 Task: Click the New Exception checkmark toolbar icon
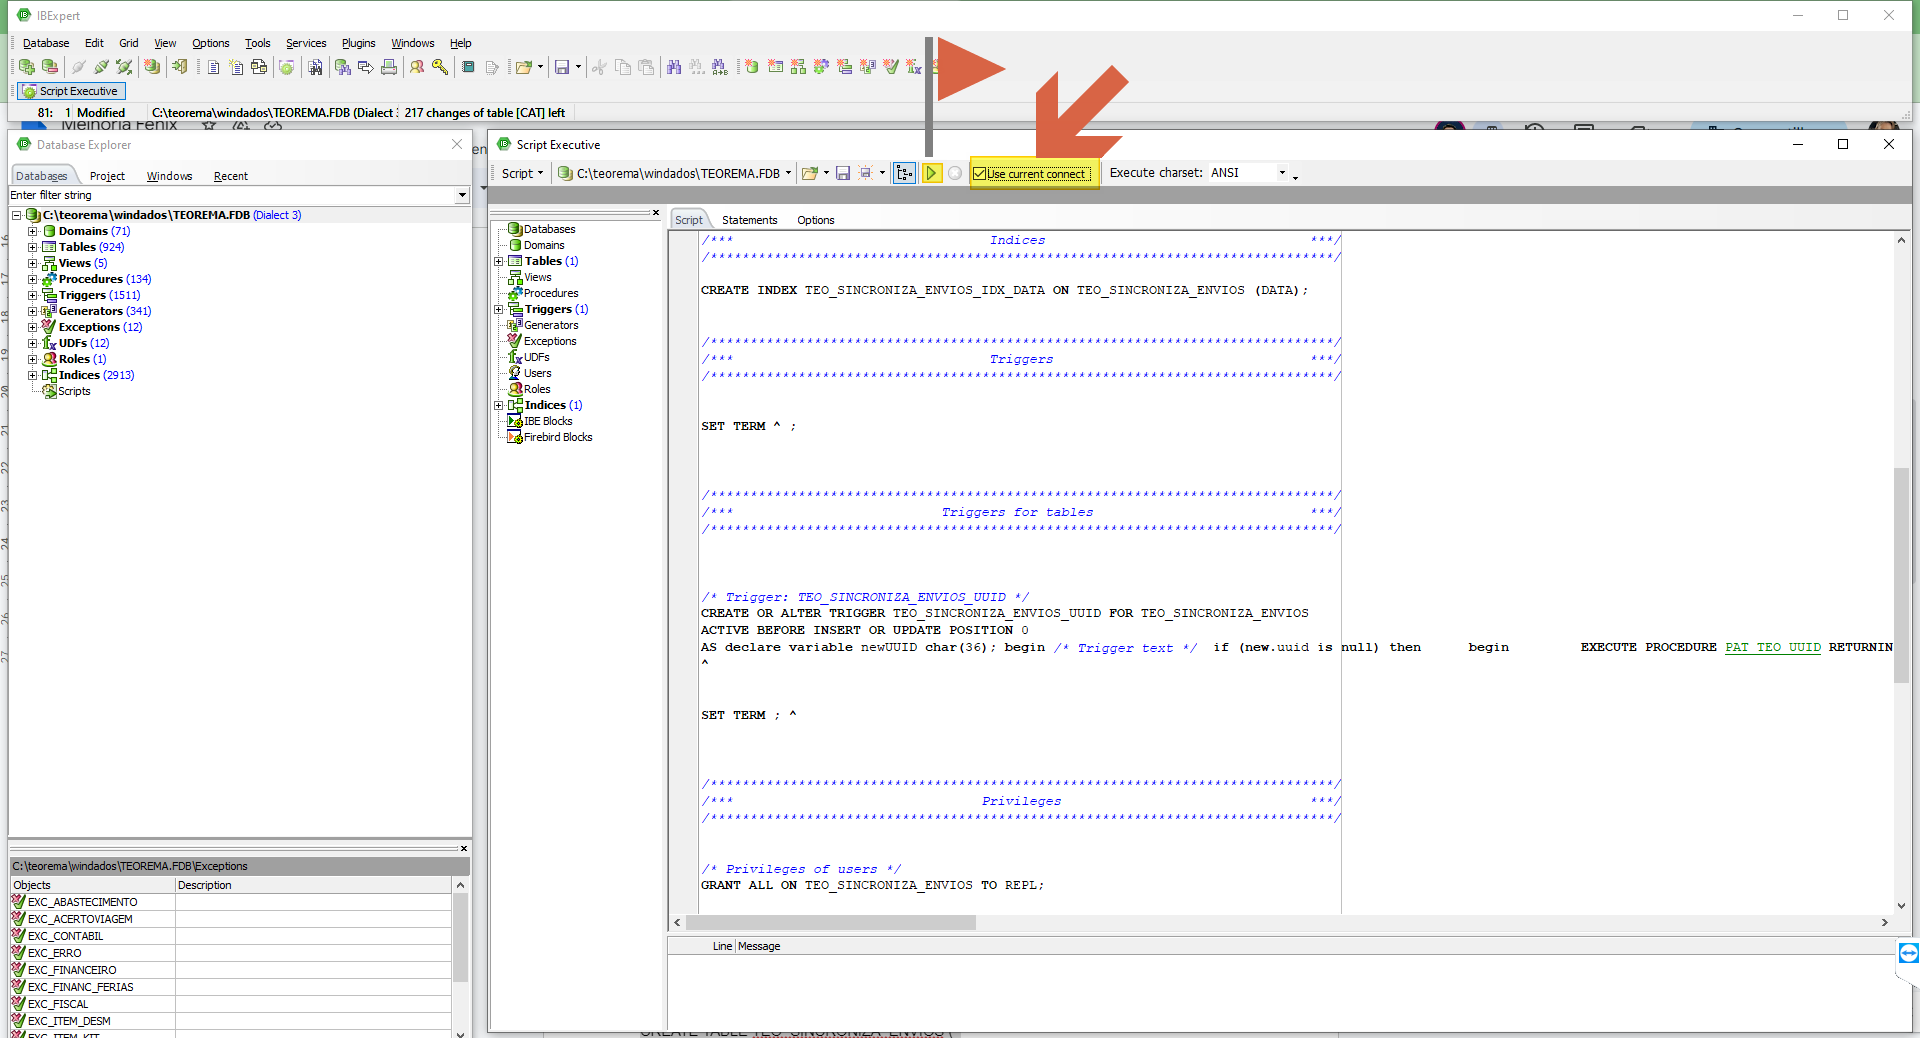(891, 67)
